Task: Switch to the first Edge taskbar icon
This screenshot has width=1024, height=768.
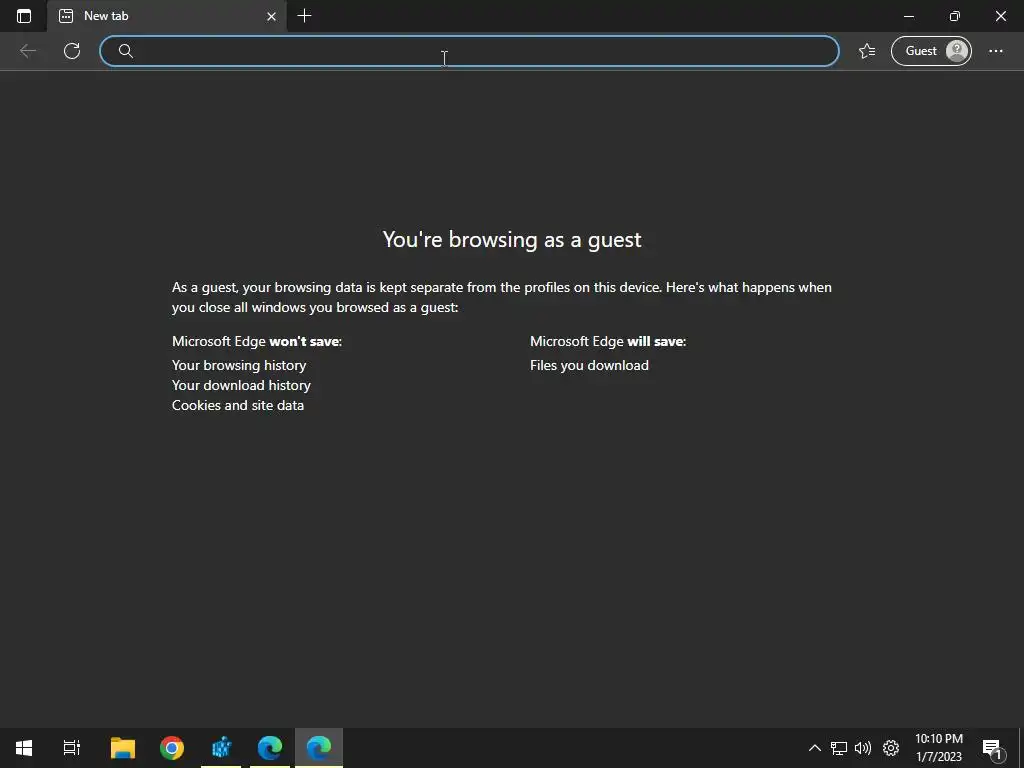Action: [x=270, y=748]
